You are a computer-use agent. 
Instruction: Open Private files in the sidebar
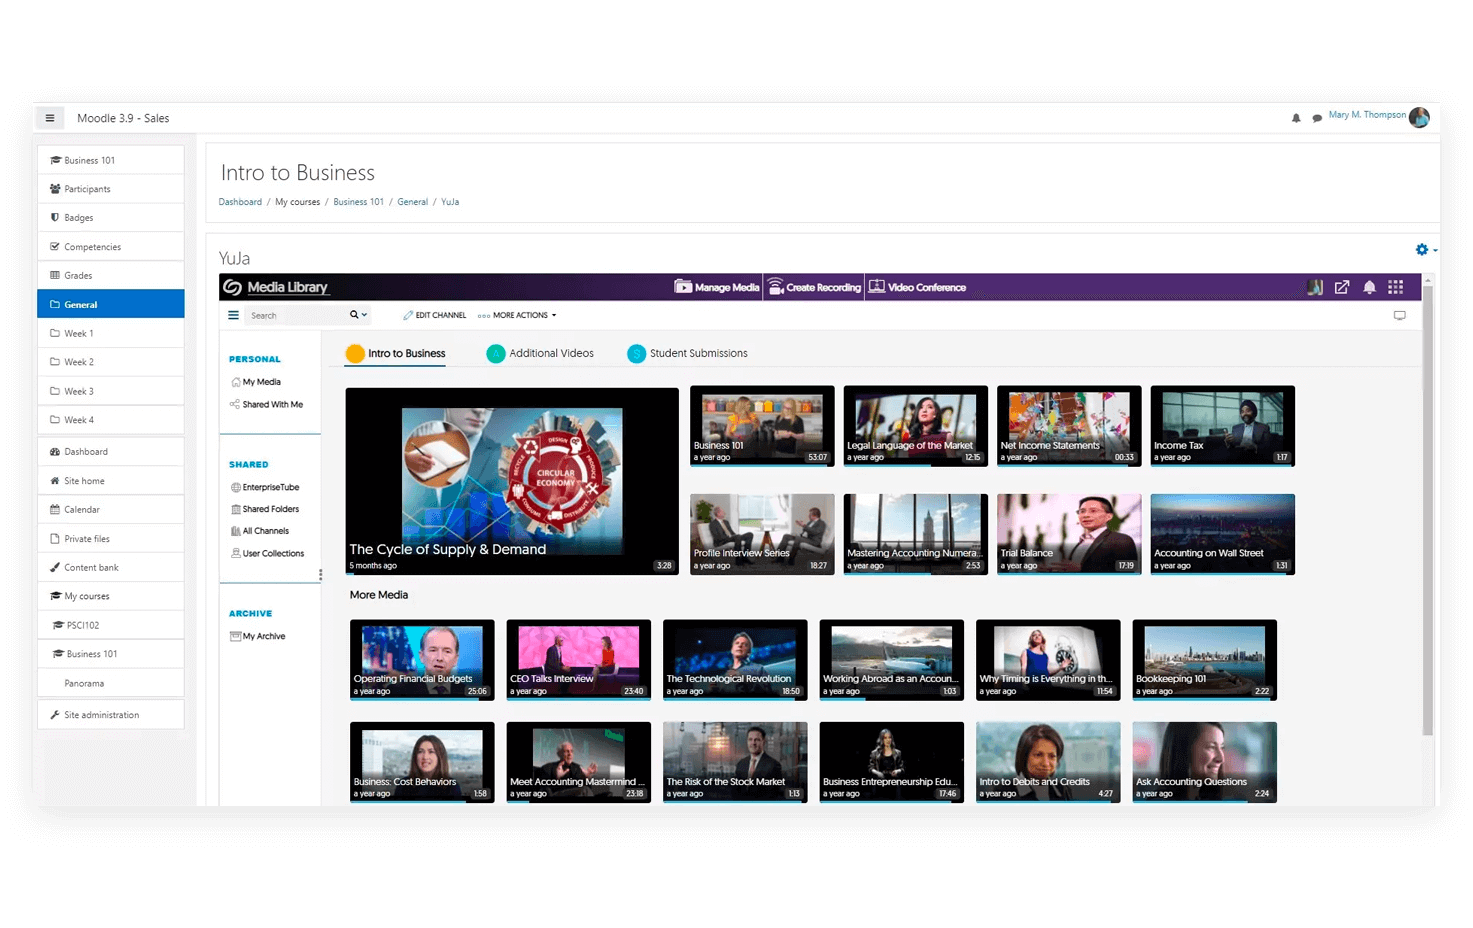click(x=111, y=538)
